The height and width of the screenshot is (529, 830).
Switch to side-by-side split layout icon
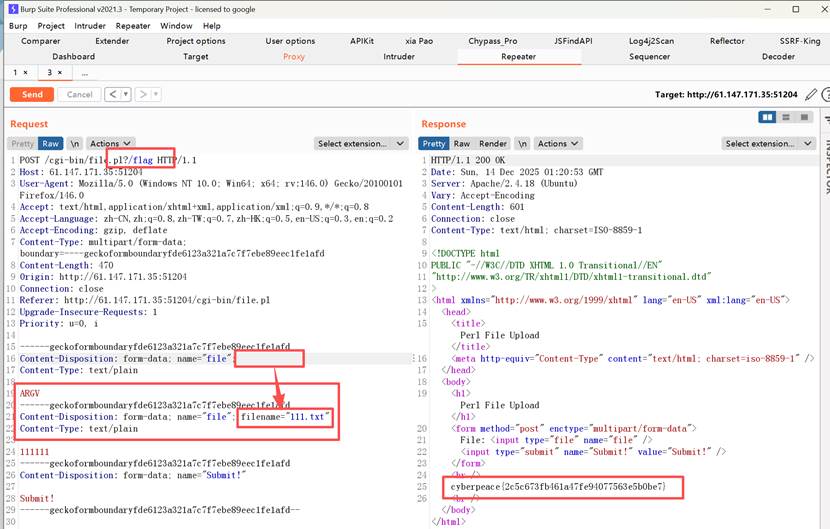[x=767, y=117]
